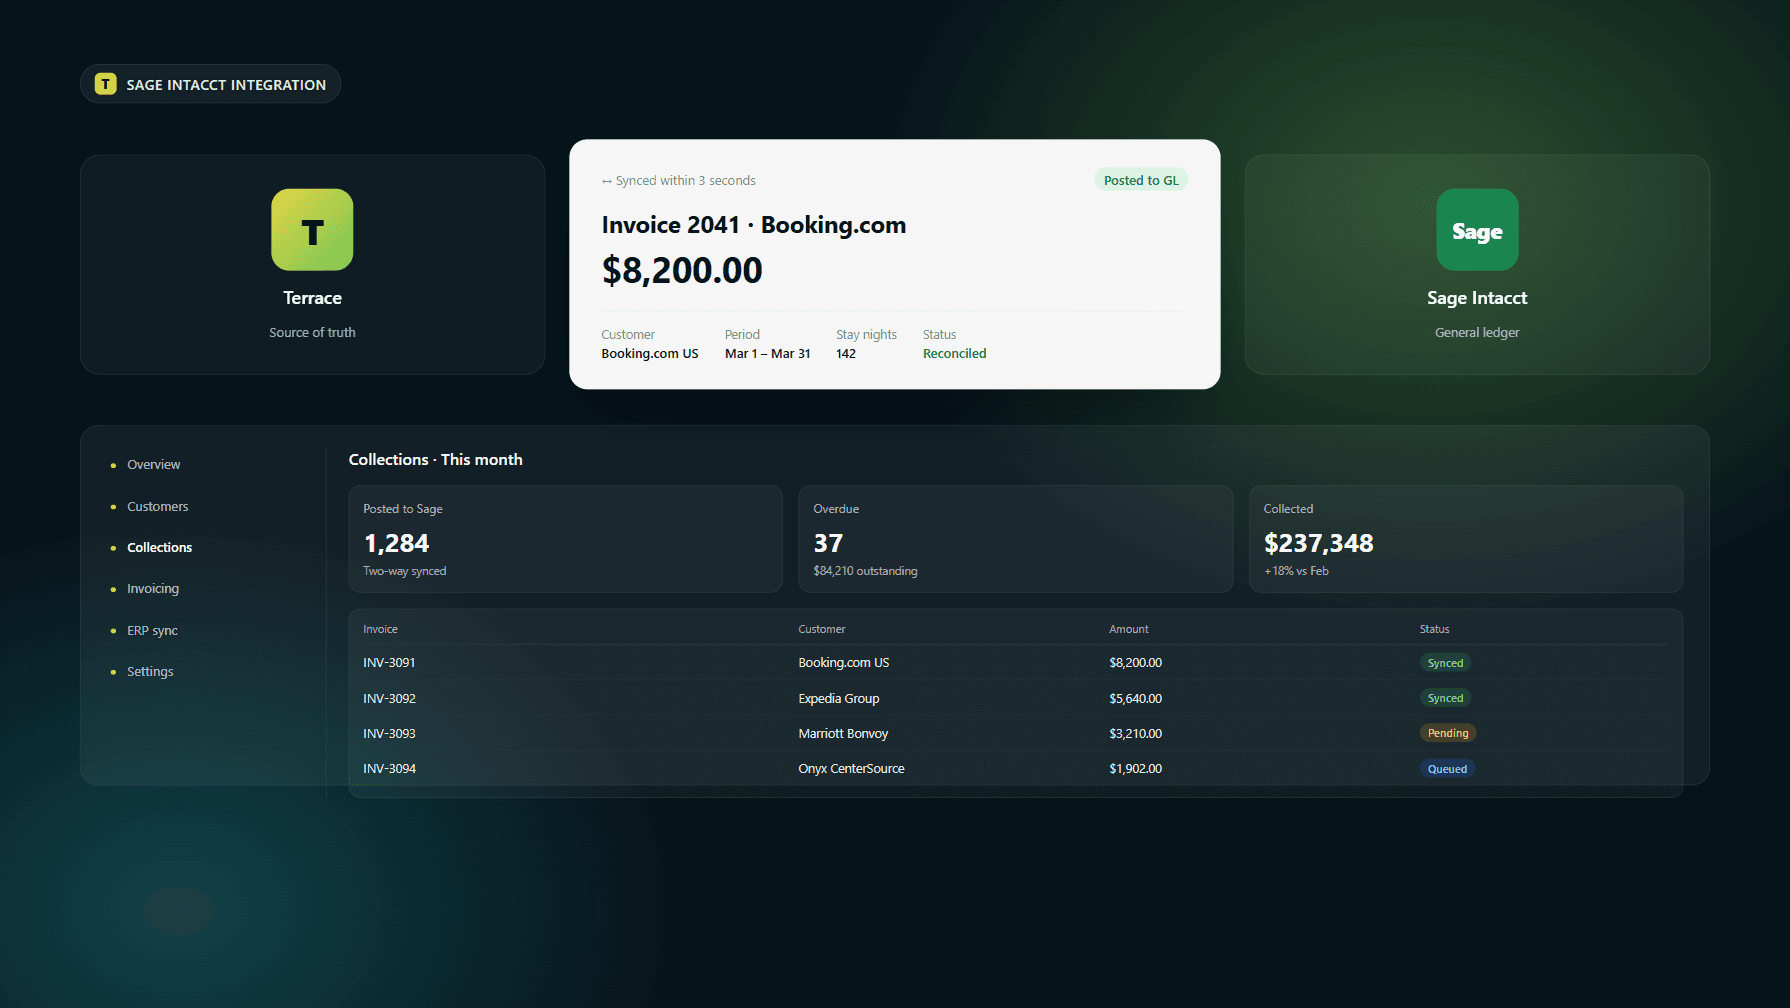This screenshot has height=1008, width=1790.
Task: Click the +18% vs Feb text
Action: click(x=1296, y=571)
